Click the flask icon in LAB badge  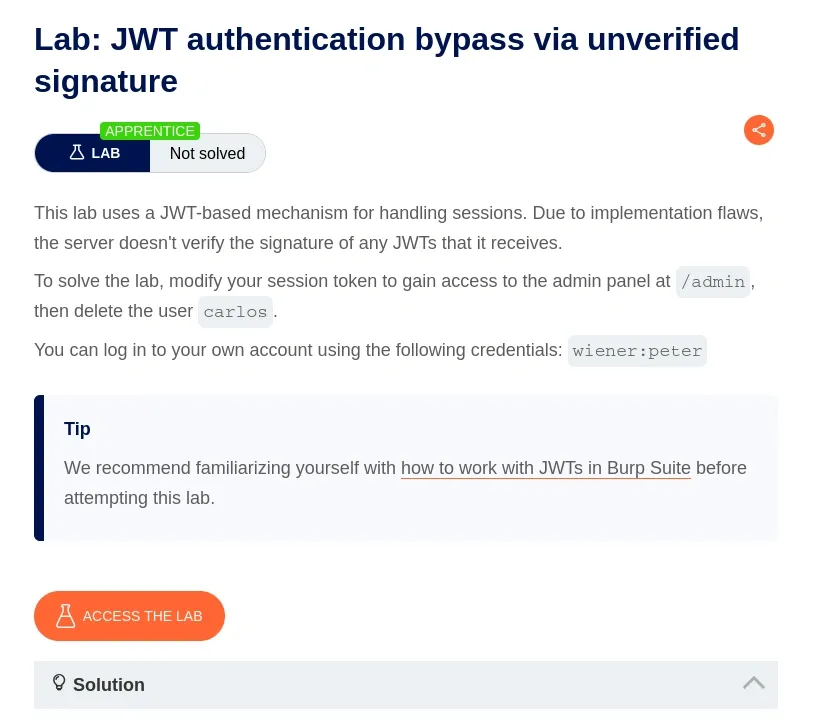pos(77,153)
